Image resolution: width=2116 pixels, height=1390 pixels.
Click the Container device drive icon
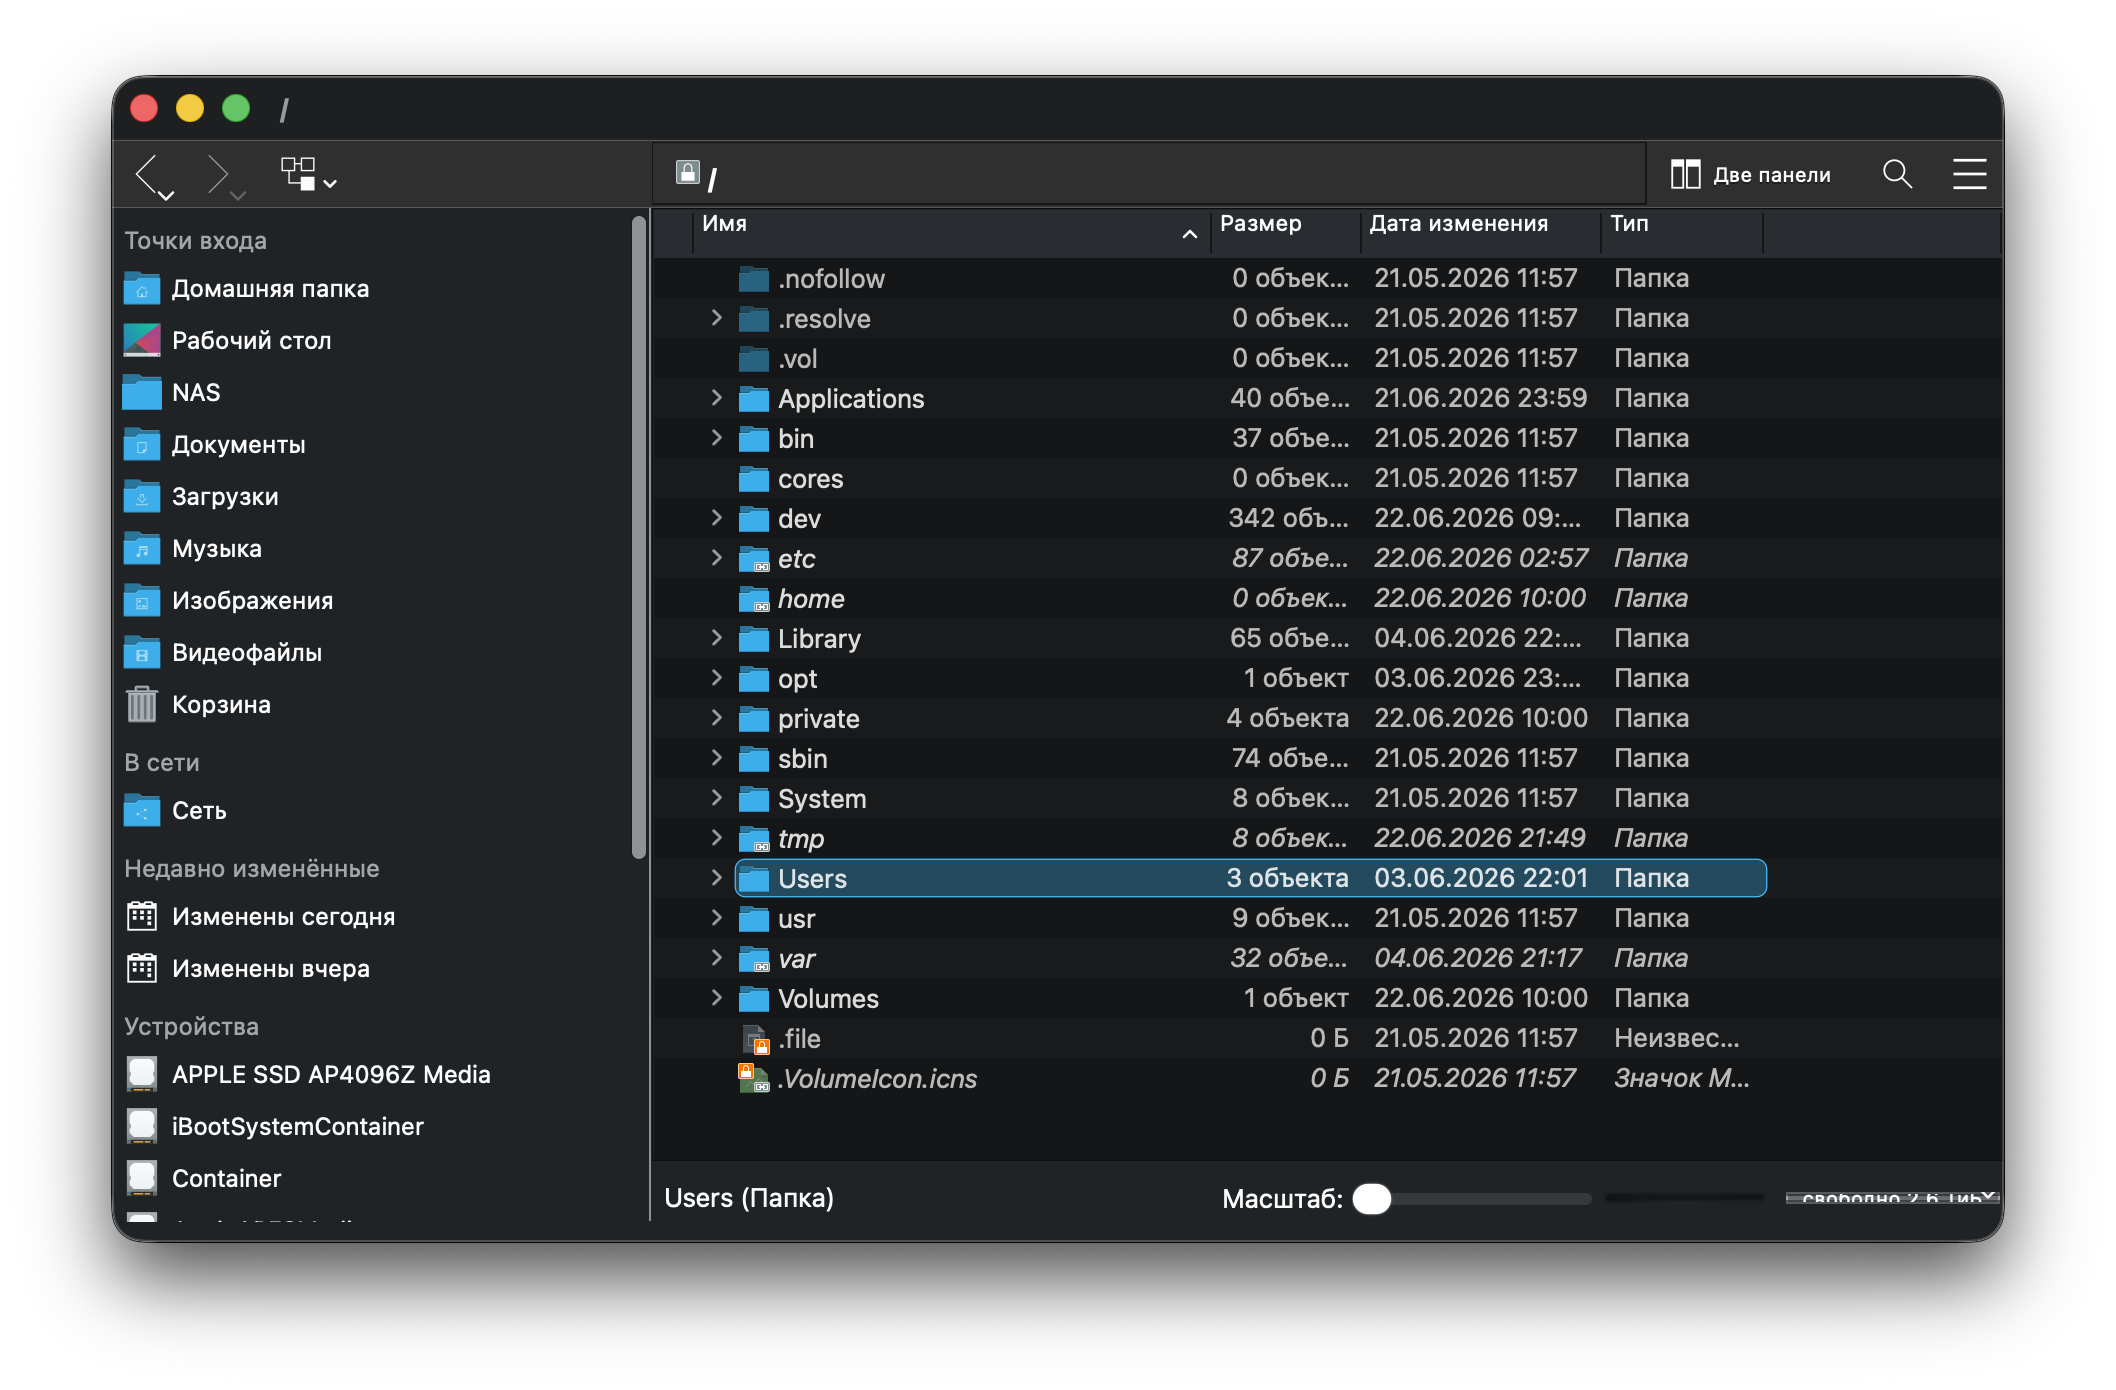pyautogui.click(x=142, y=1179)
